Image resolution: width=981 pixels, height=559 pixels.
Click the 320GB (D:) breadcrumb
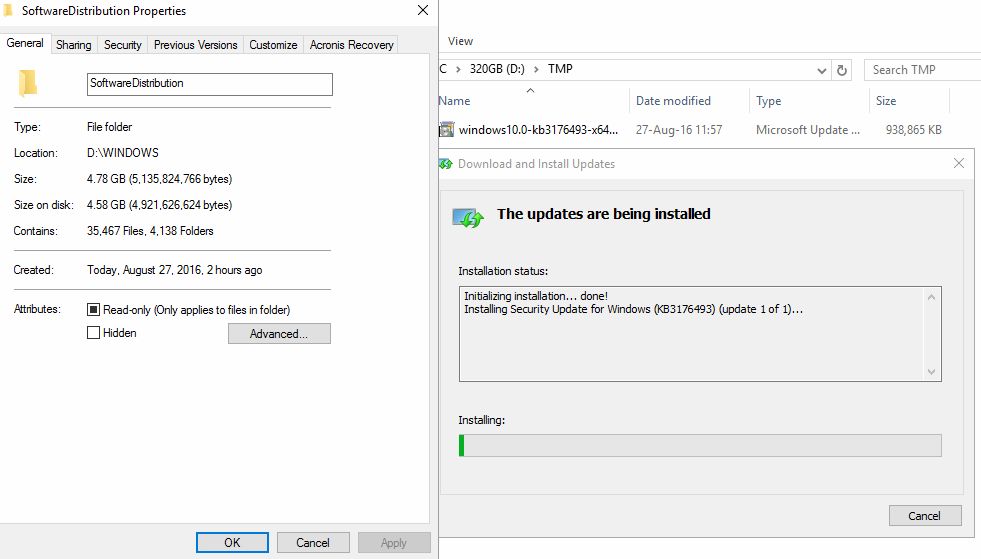pyautogui.click(x=497, y=69)
